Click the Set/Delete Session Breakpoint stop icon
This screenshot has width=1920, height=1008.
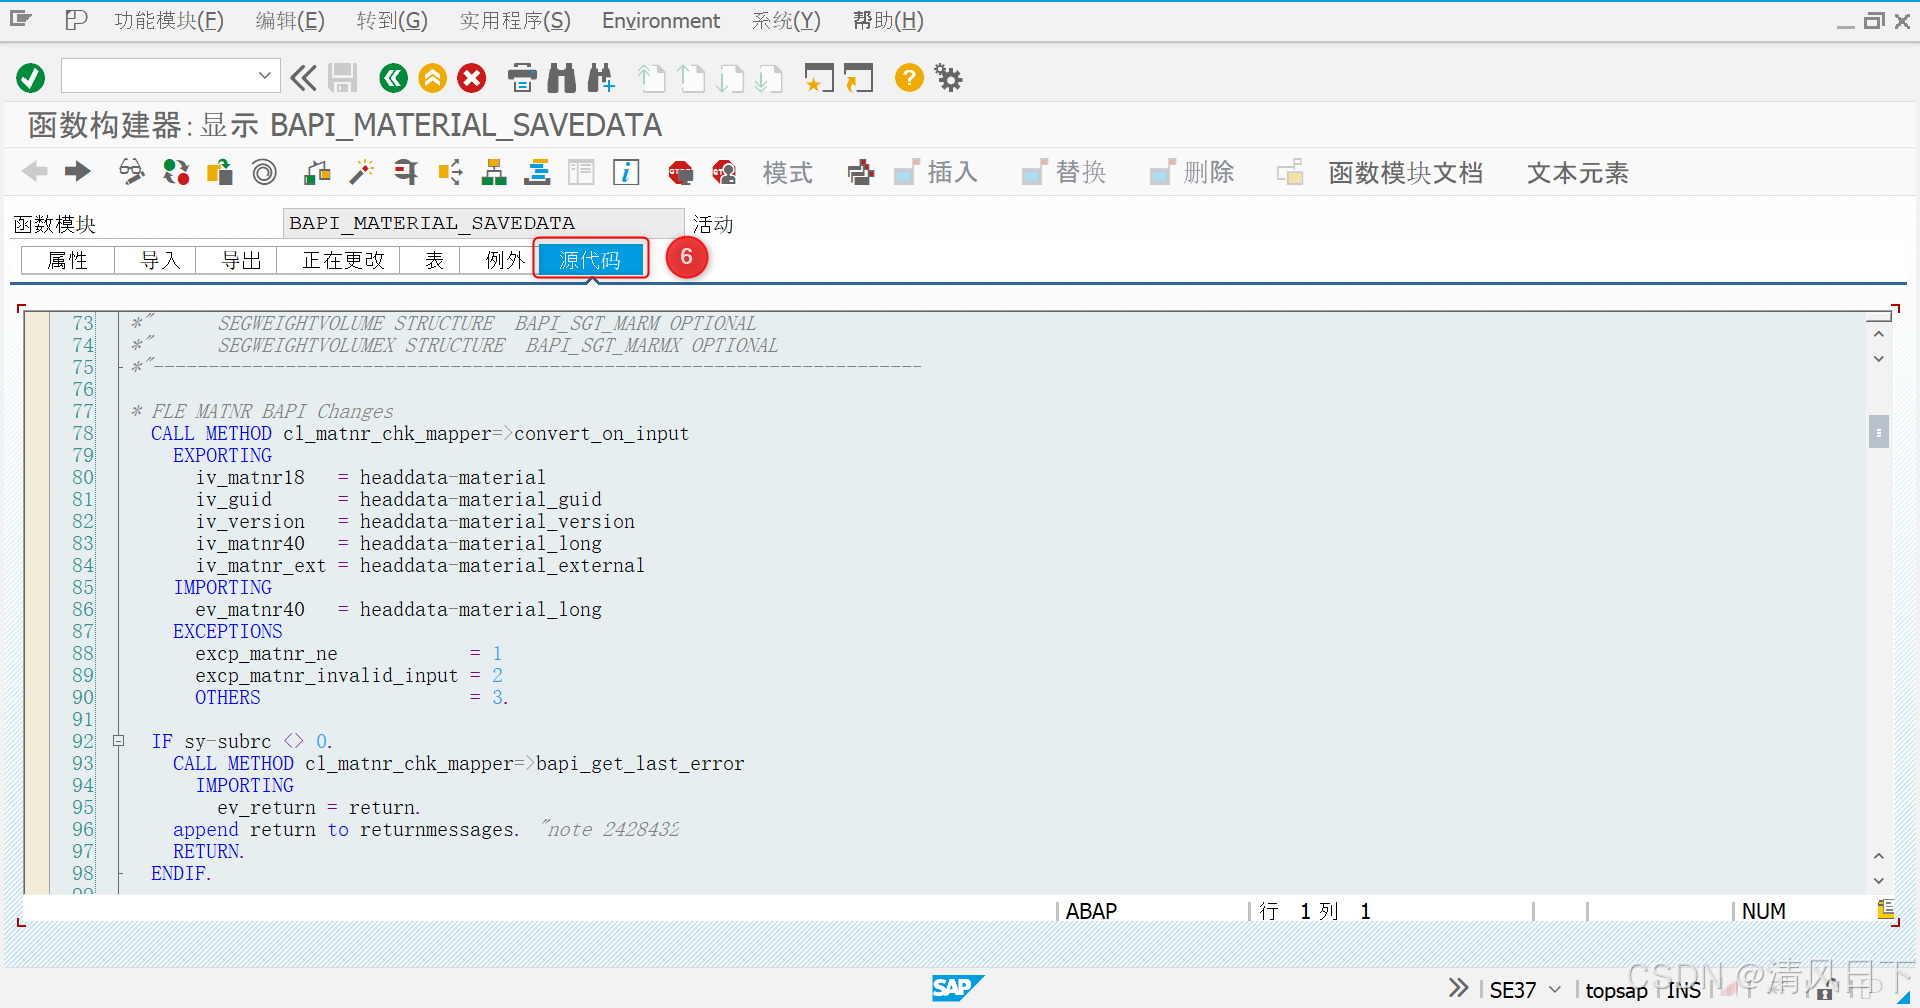[x=681, y=172]
